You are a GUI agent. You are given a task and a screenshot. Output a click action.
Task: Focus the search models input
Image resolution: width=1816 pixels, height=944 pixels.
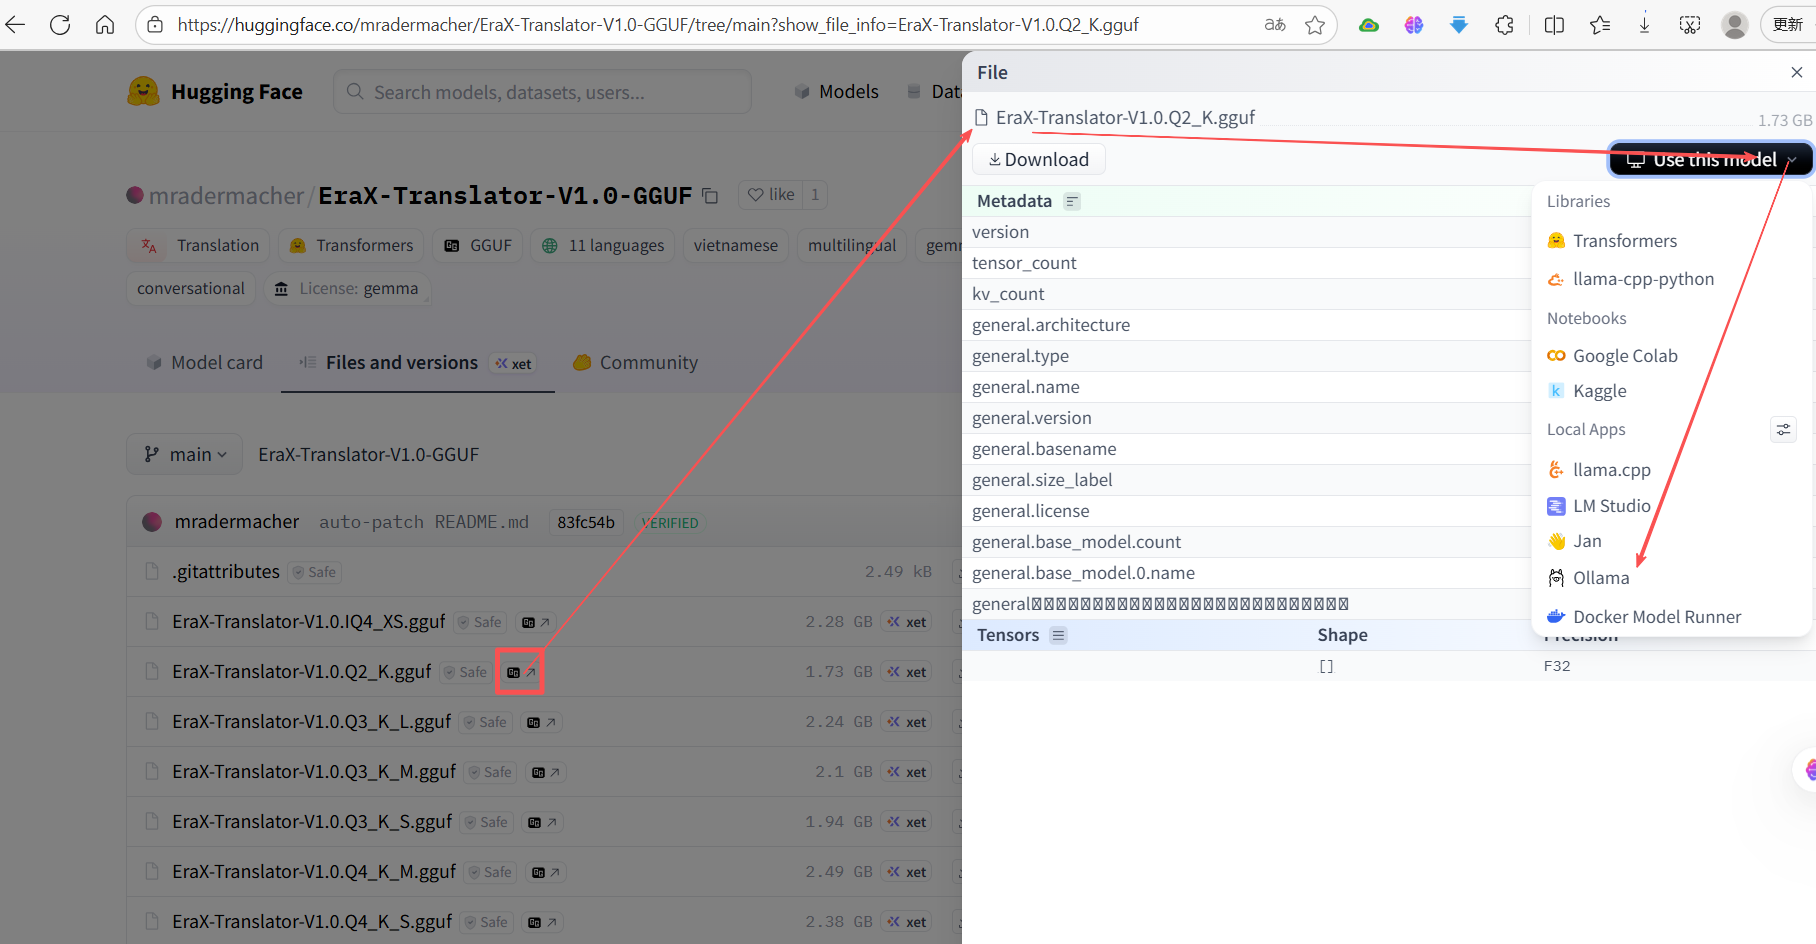tap(543, 92)
